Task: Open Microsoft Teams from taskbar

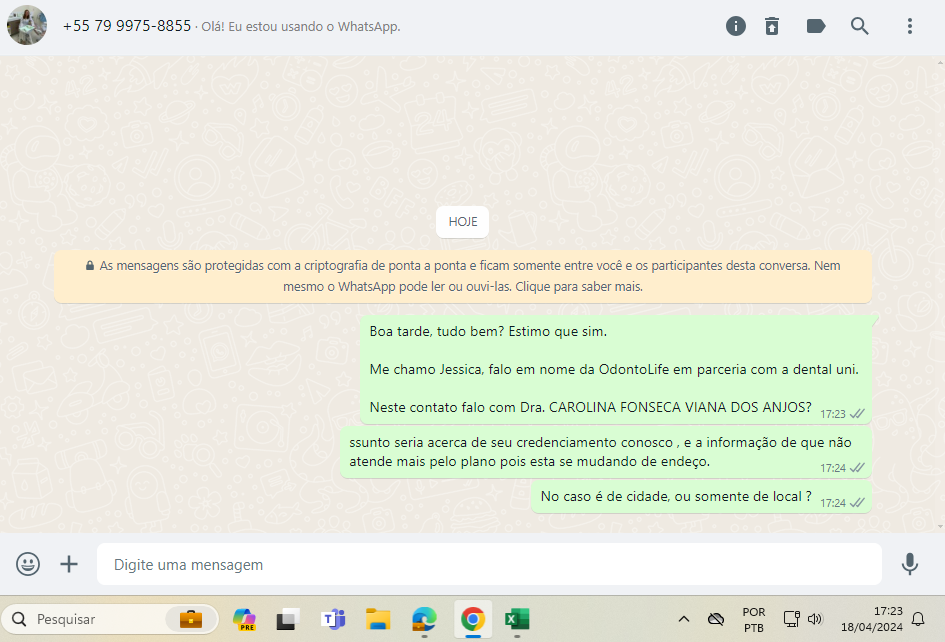Action: pos(333,619)
